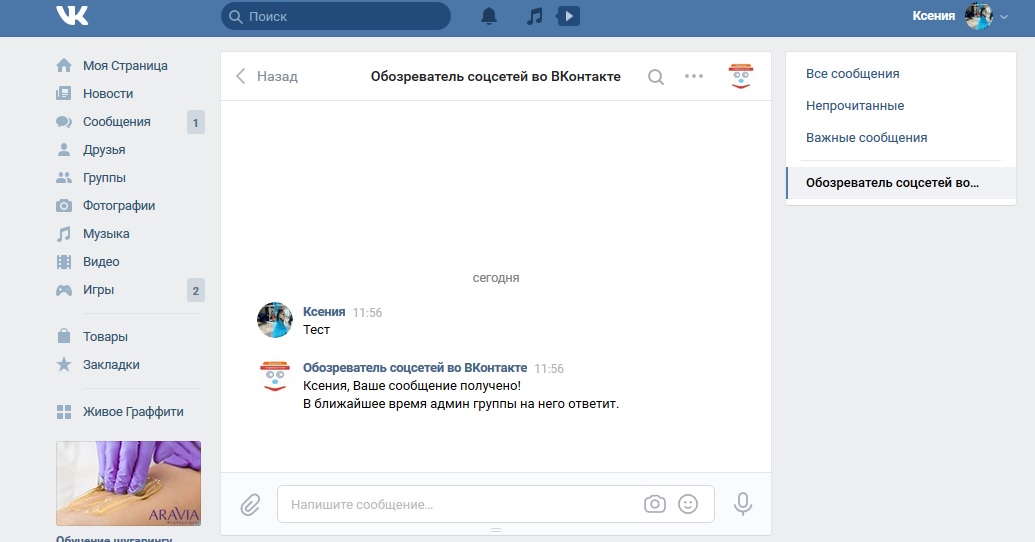This screenshot has width=1035, height=542.
Task: Click the camera icon in the message field
Action: click(x=655, y=504)
